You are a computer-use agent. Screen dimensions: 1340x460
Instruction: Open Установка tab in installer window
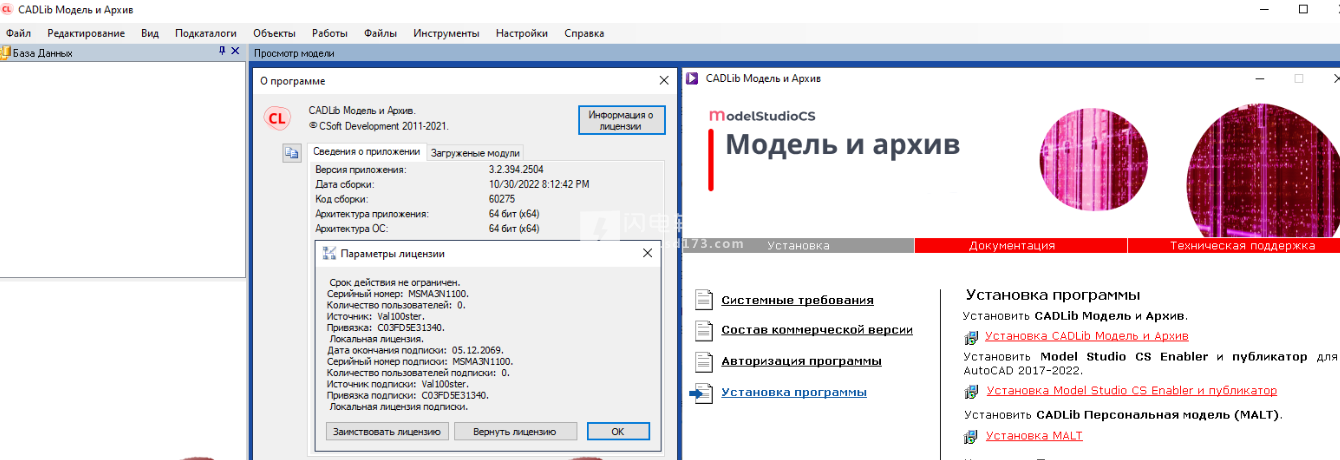pyautogui.click(x=799, y=245)
